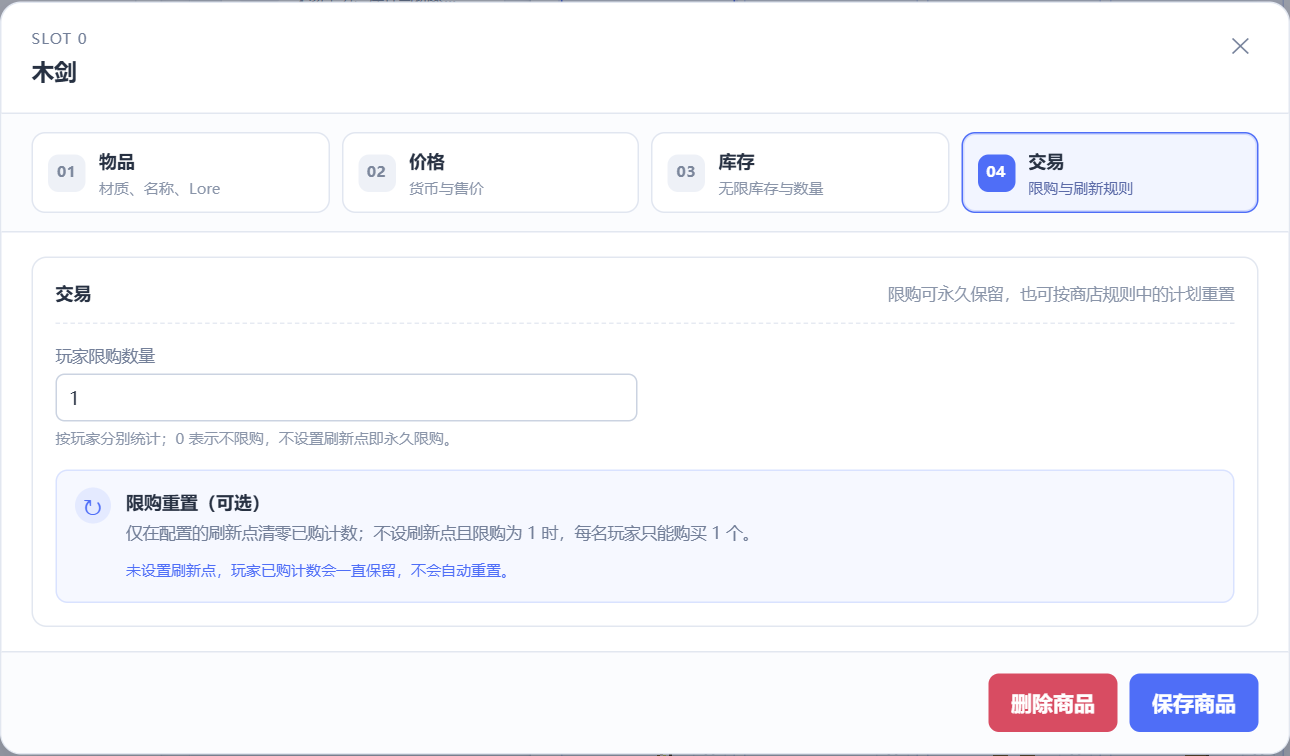Viewport: 1290px width, 756px height.
Task: Click the 按玩家分别统计 hint text
Action: [x=255, y=438]
